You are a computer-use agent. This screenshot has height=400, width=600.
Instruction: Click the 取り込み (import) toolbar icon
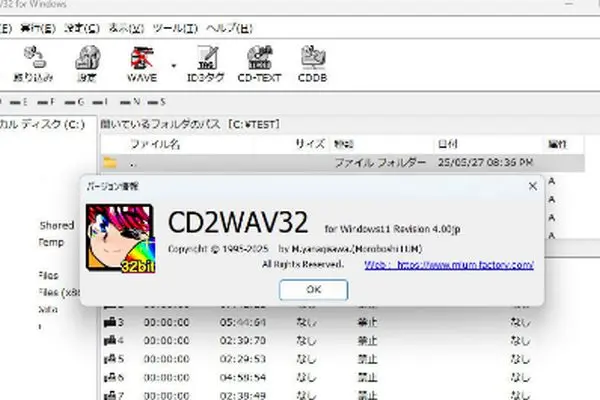(33, 64)
